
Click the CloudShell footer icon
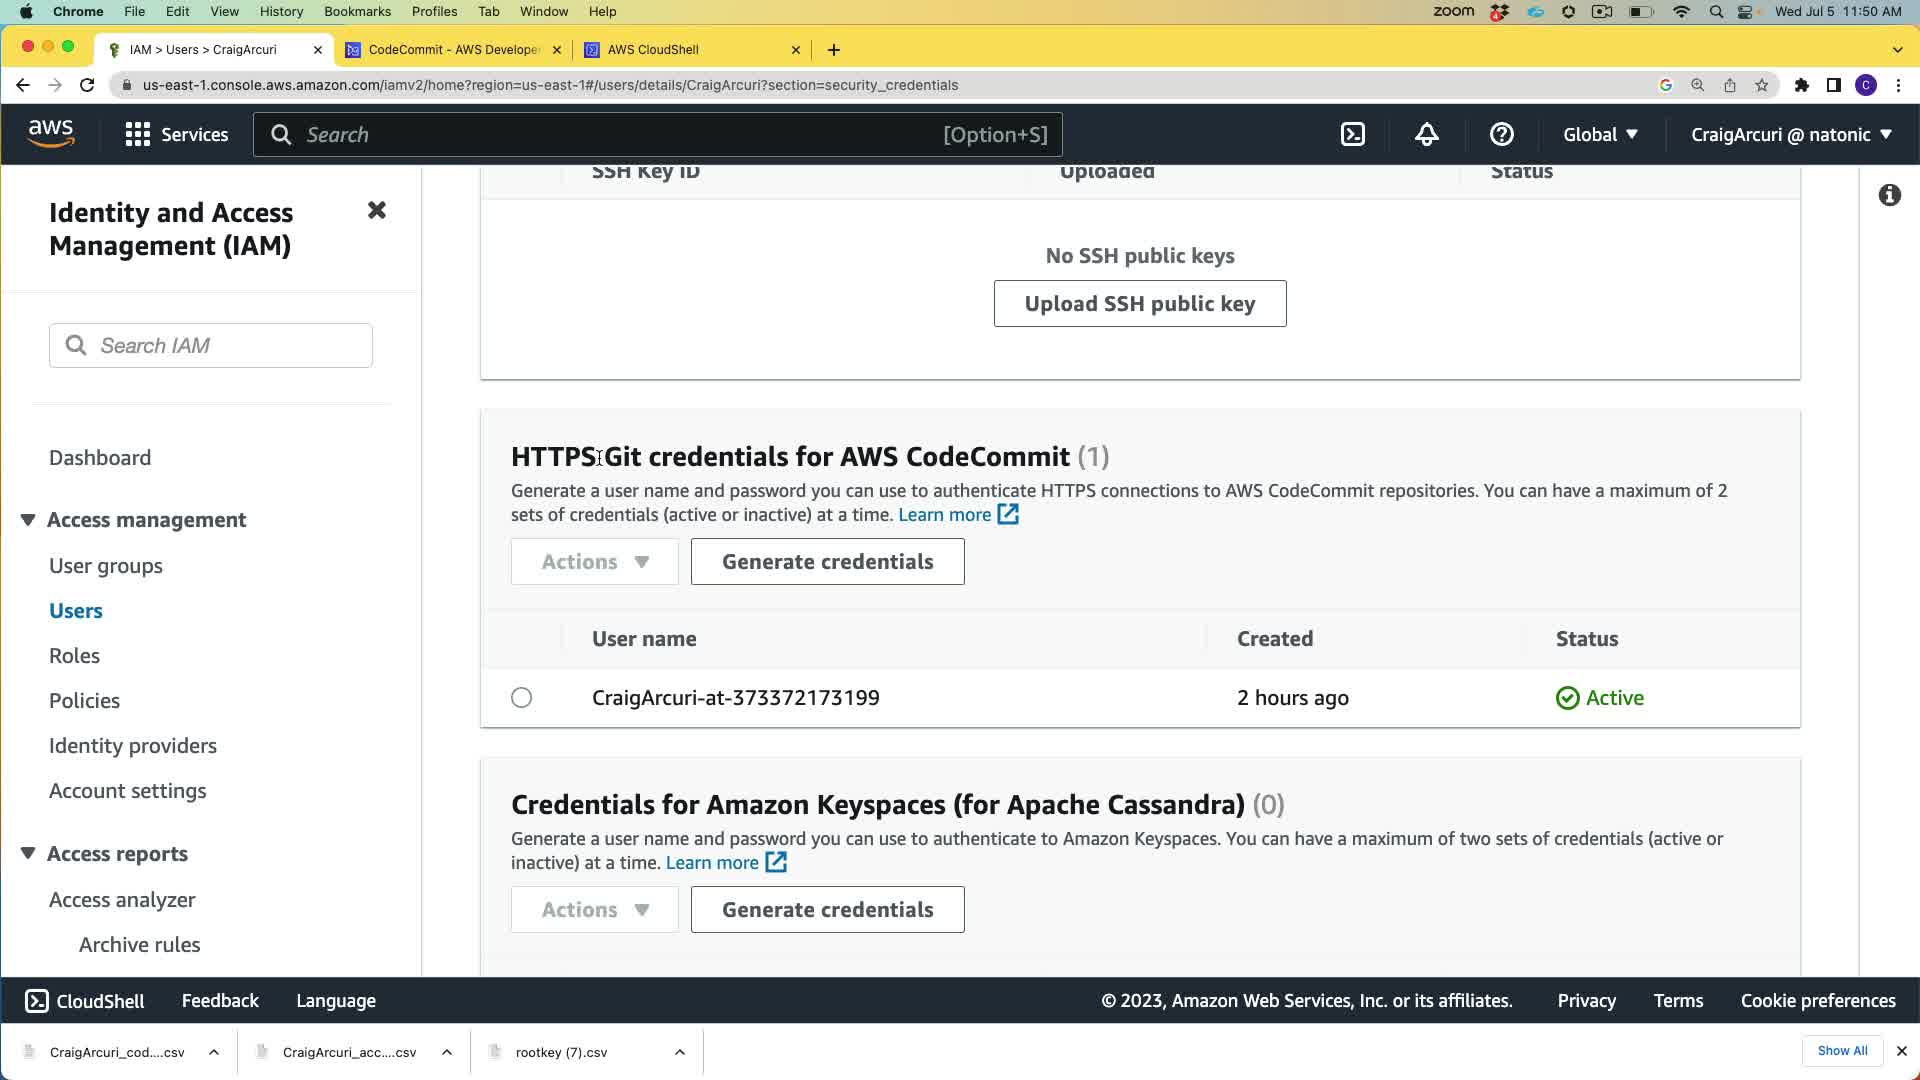pos(37,1001)
